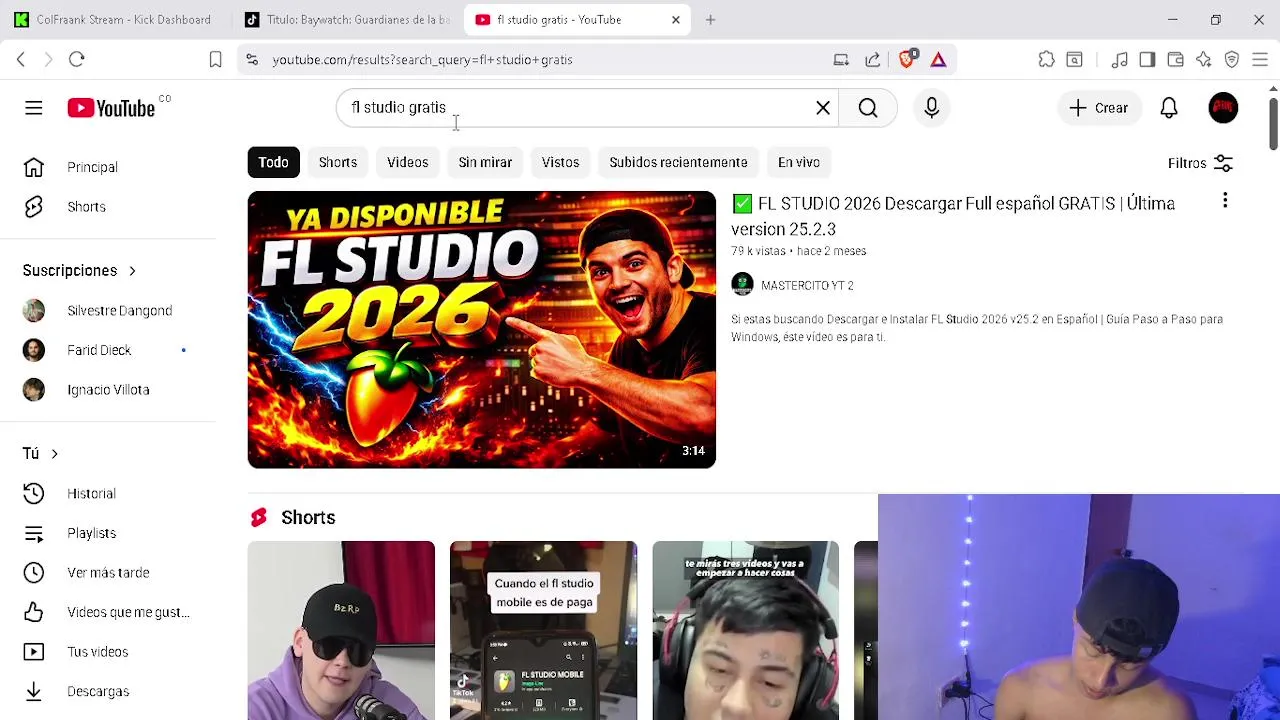Select the Vistos filter chip

pos(560,162)
